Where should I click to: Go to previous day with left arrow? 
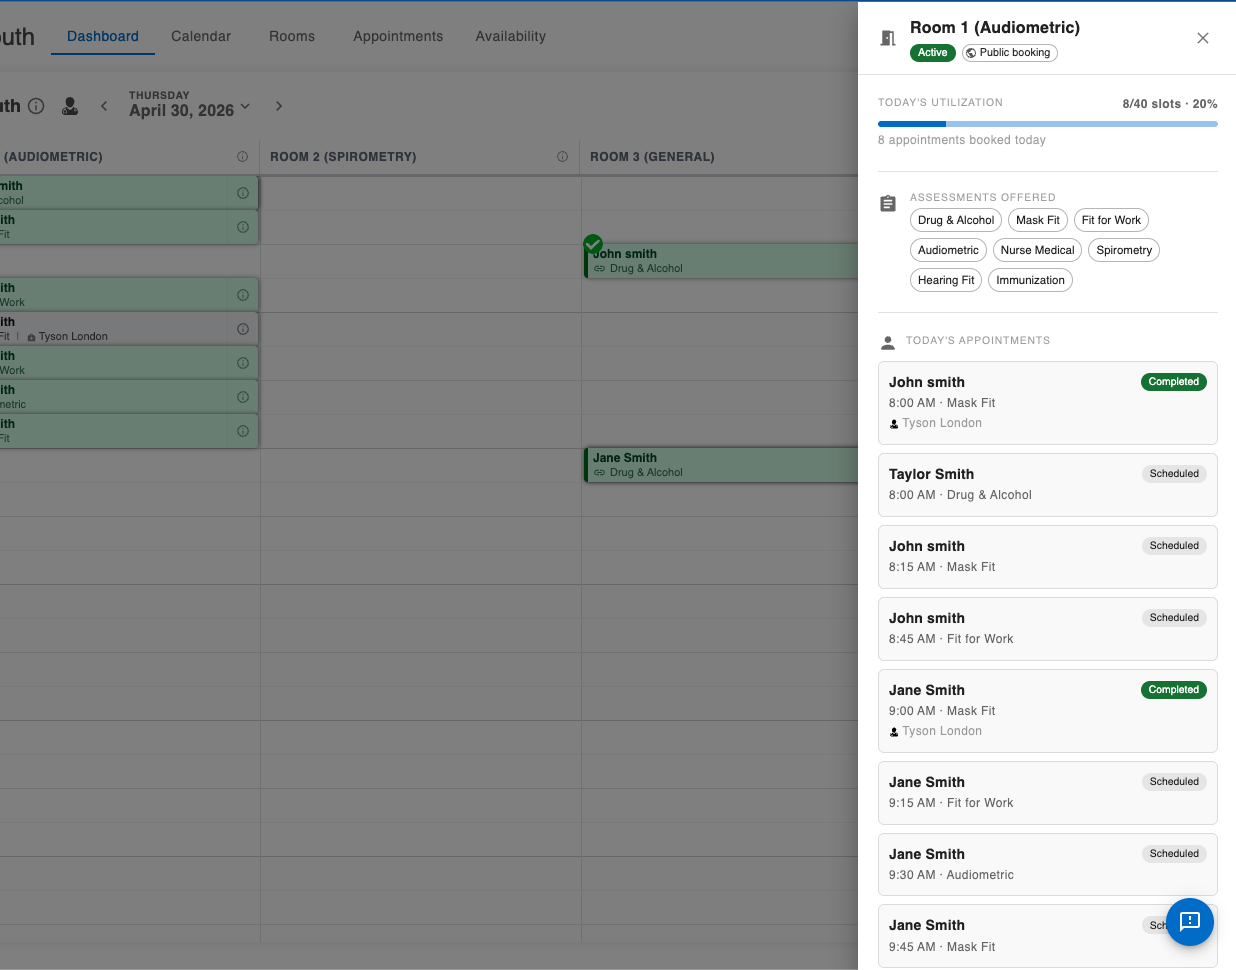pyautogui.click(x=104, y=106)
